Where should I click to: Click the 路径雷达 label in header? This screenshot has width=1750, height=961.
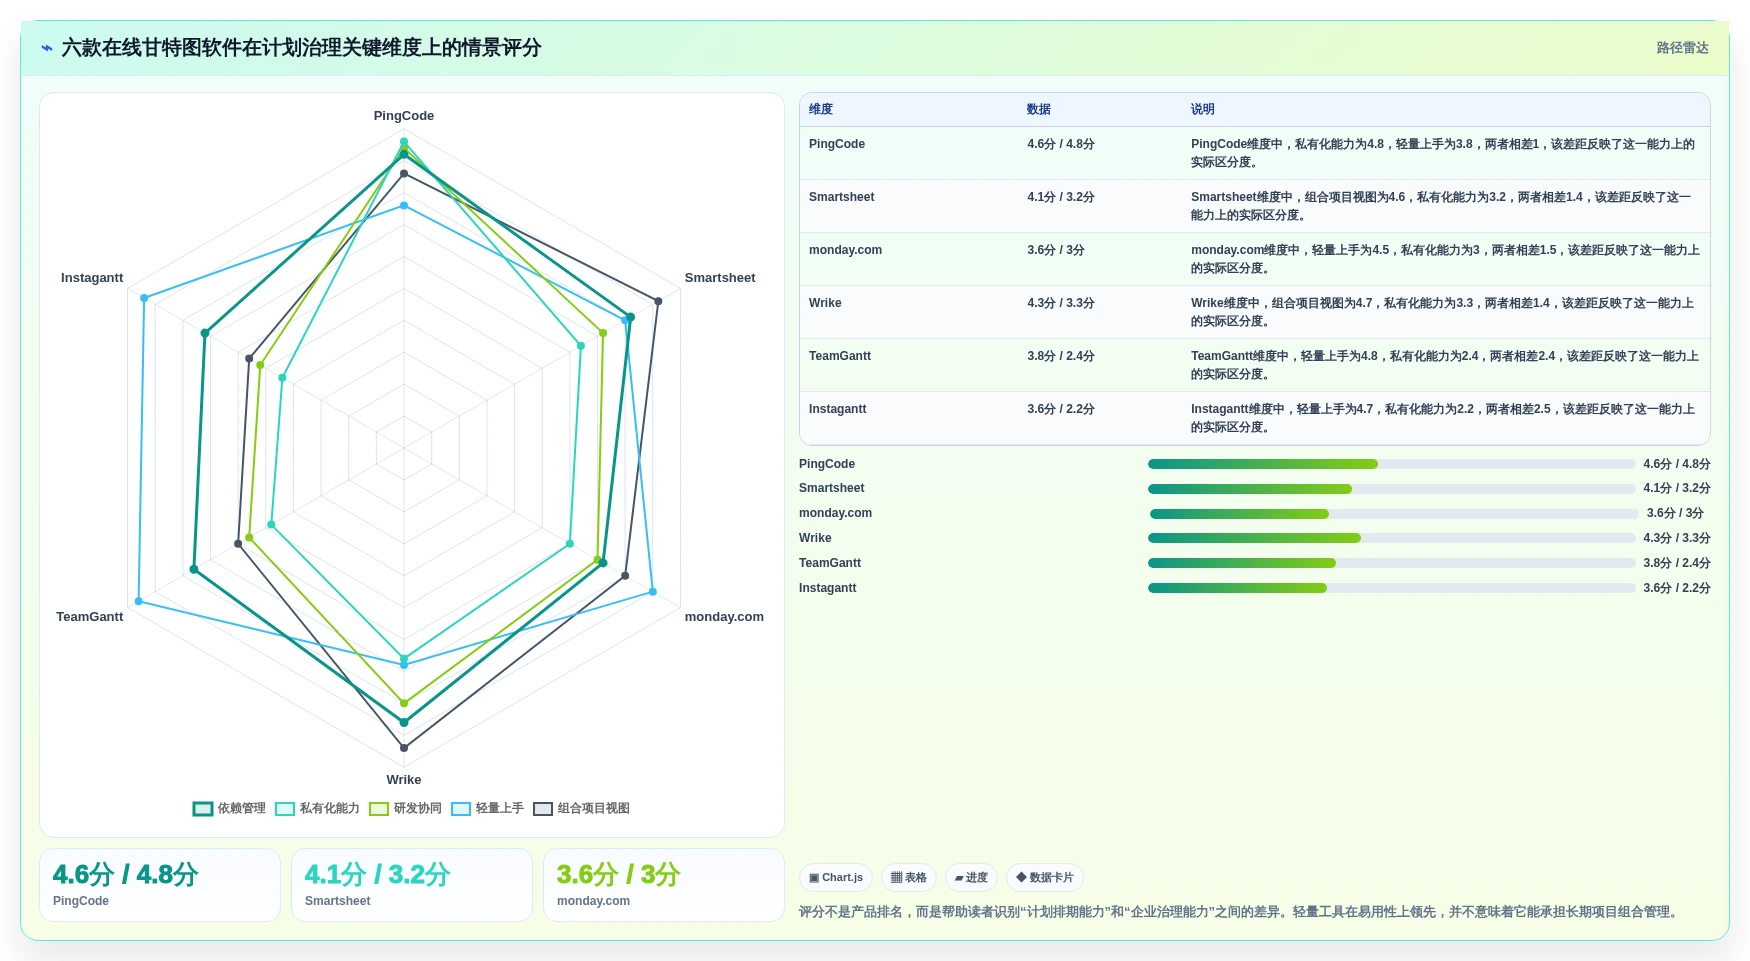[x=1682, y=48]
